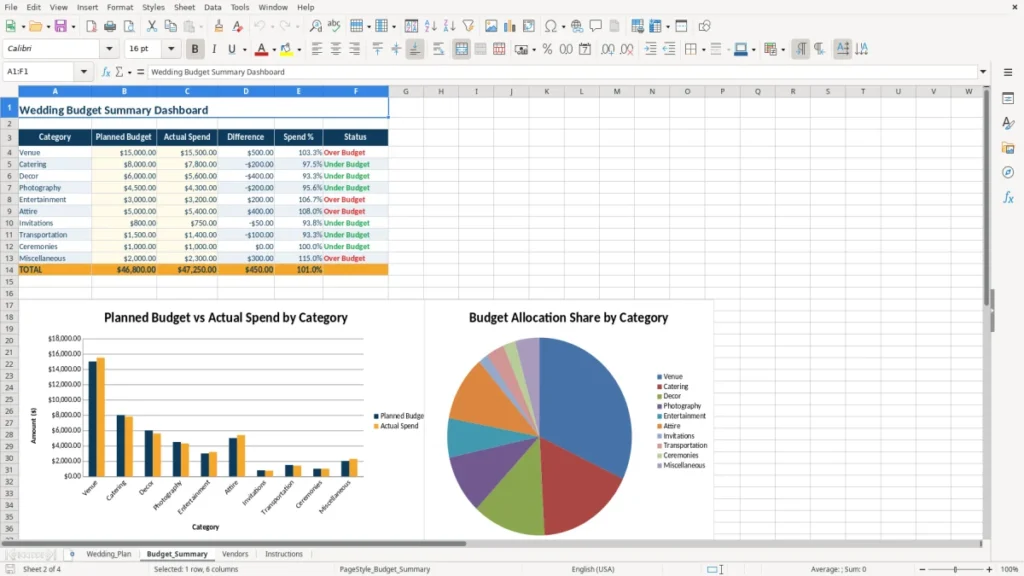Click zoom in plus button
This screenshot has width=1024, height=576.
989,569
